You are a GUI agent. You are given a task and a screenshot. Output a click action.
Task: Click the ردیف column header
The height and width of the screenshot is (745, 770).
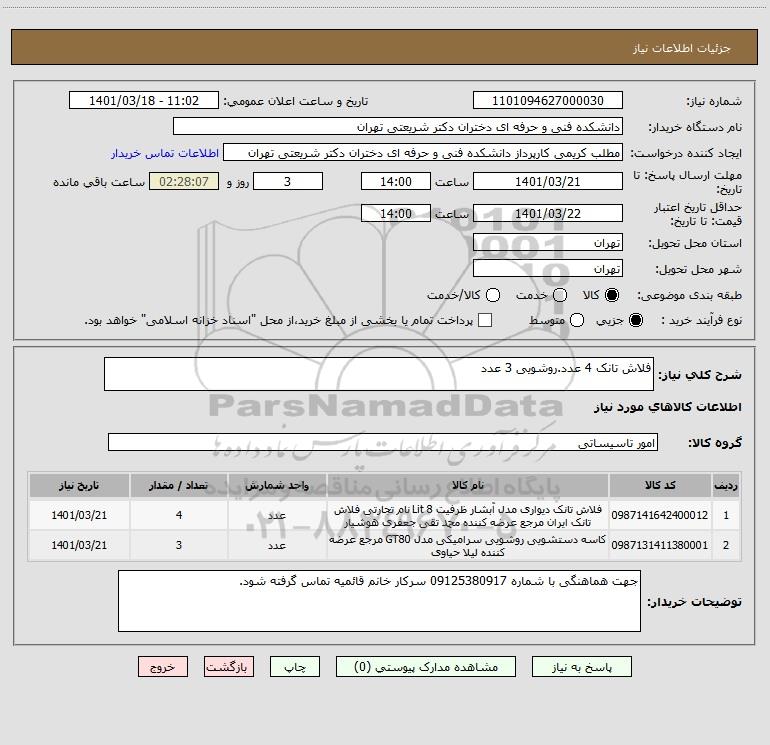726,485
